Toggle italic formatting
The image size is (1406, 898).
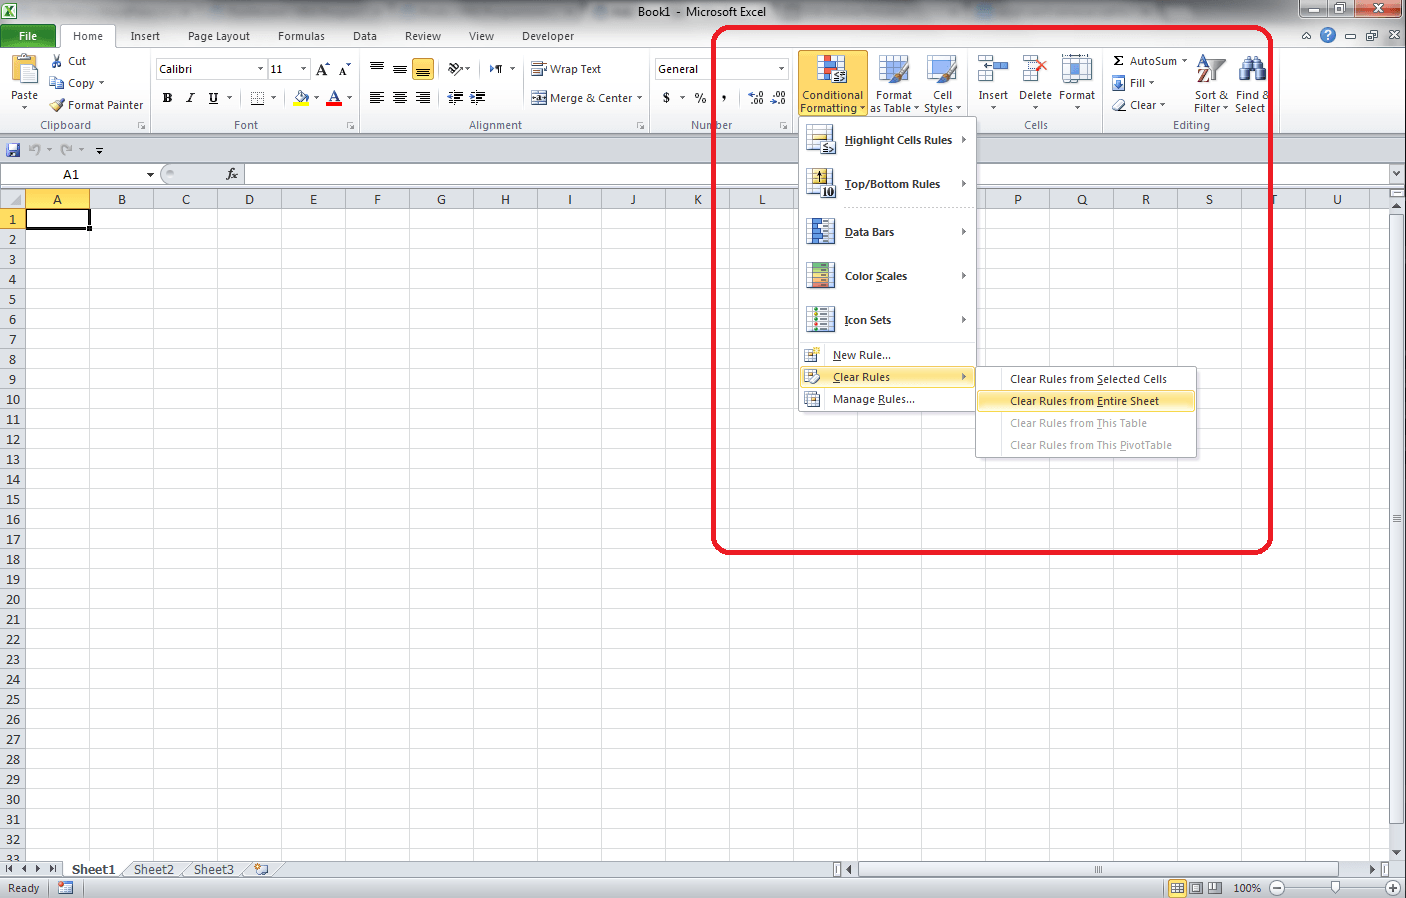tap(189, 98)
